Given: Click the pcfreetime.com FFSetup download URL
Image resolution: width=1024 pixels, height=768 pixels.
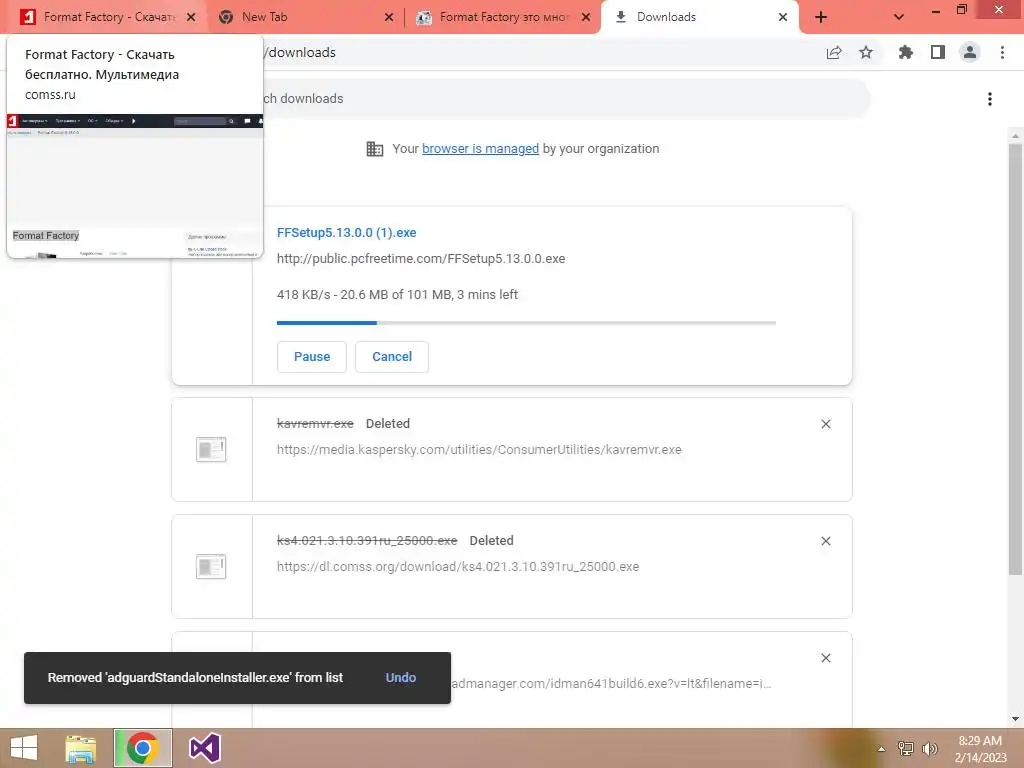Looking at the screenshot, I should point(421,259).
